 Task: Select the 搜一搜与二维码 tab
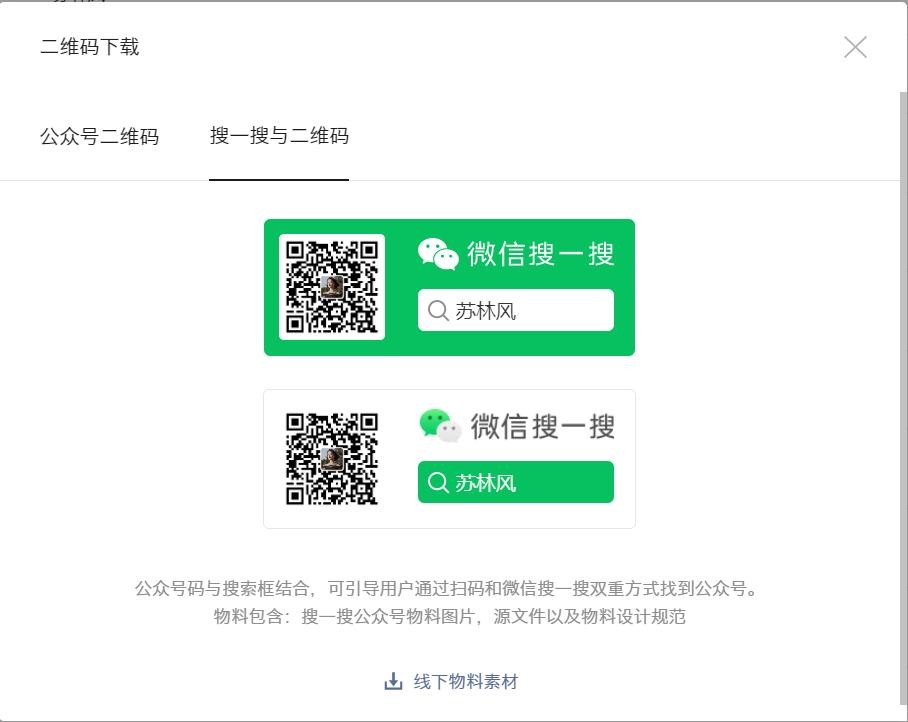click(279, 136)
